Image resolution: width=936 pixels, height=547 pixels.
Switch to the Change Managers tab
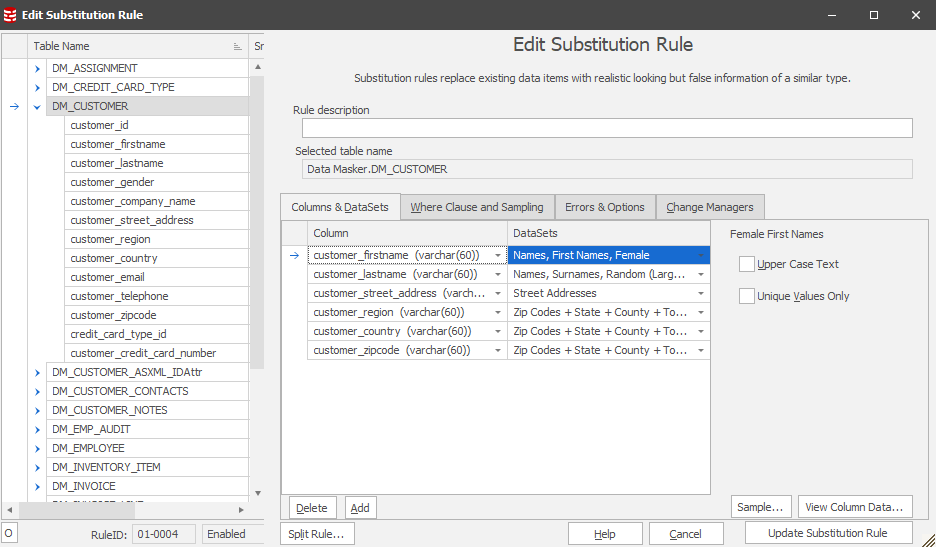(709, 207)
